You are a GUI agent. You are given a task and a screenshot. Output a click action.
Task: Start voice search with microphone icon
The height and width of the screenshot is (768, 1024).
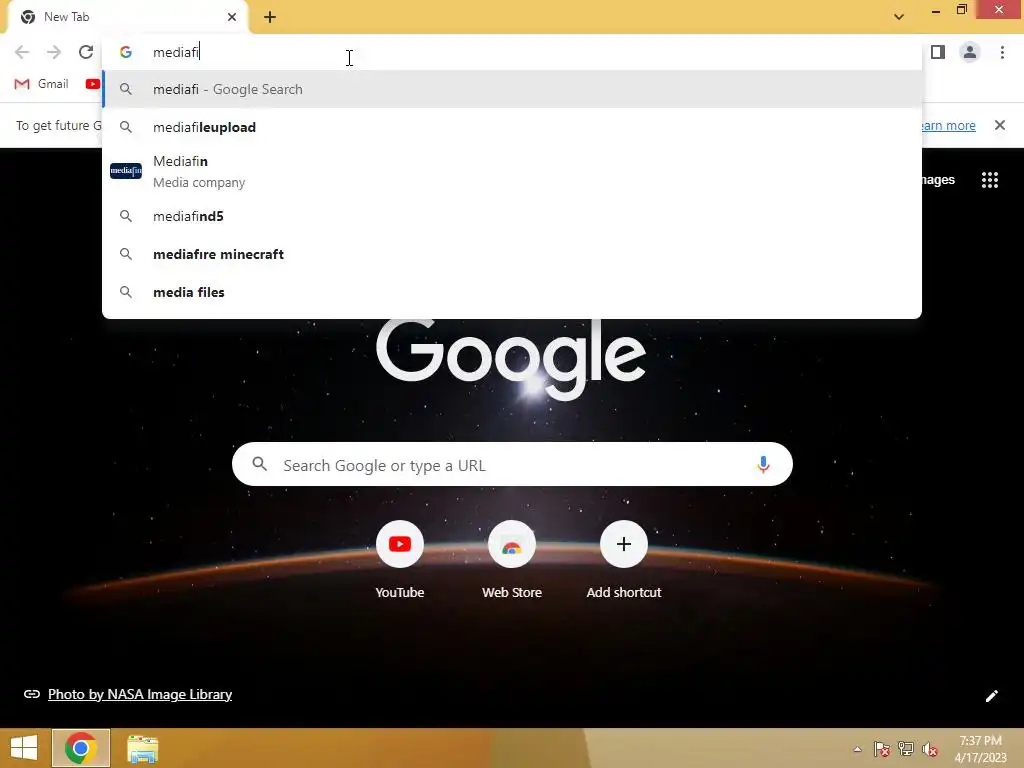point(763,464)
